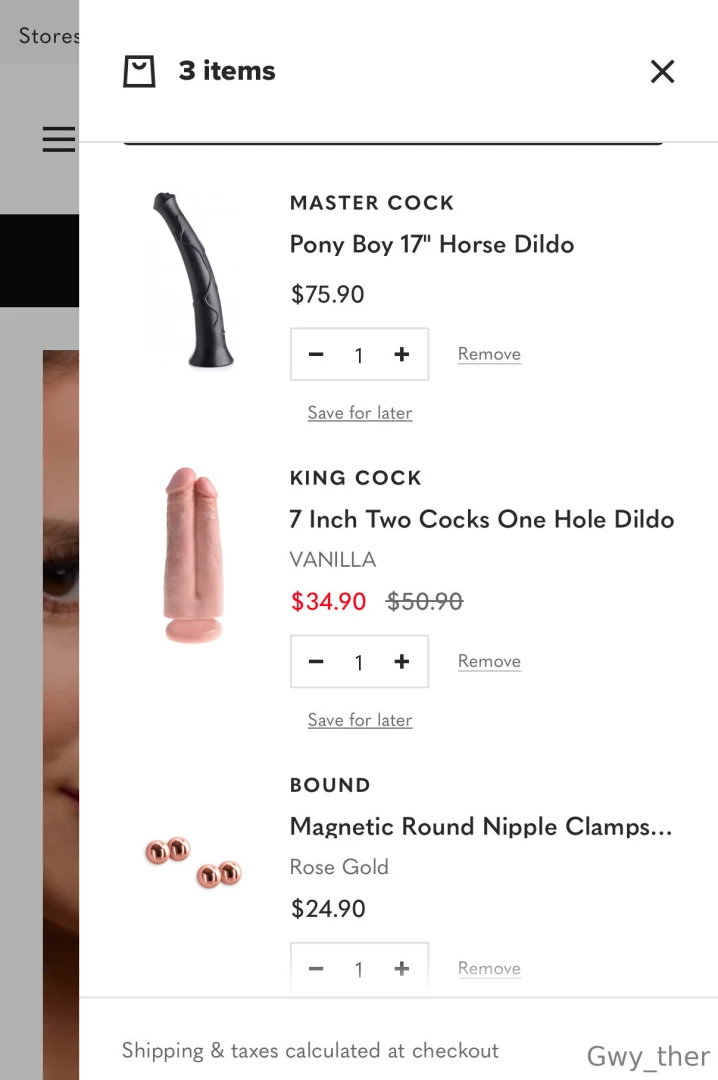Increase quantity of the Bound nipple clamps
Screen dimensions: 718x1080
[402, 968]
